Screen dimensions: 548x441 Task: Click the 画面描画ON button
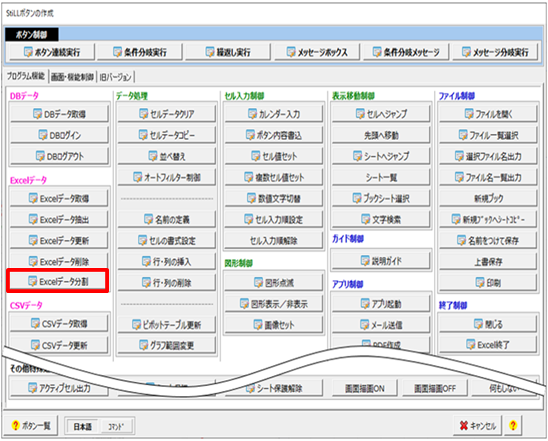365,388
